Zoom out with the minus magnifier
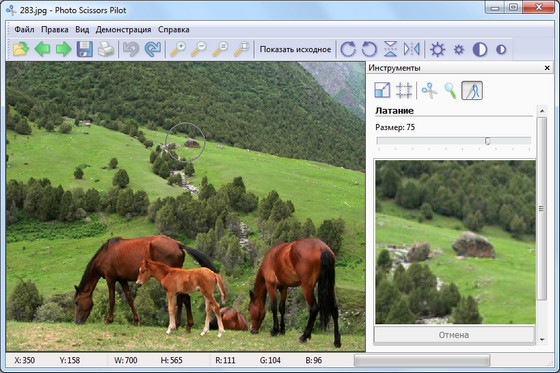The image size is (560, 373). click(199, 49)
